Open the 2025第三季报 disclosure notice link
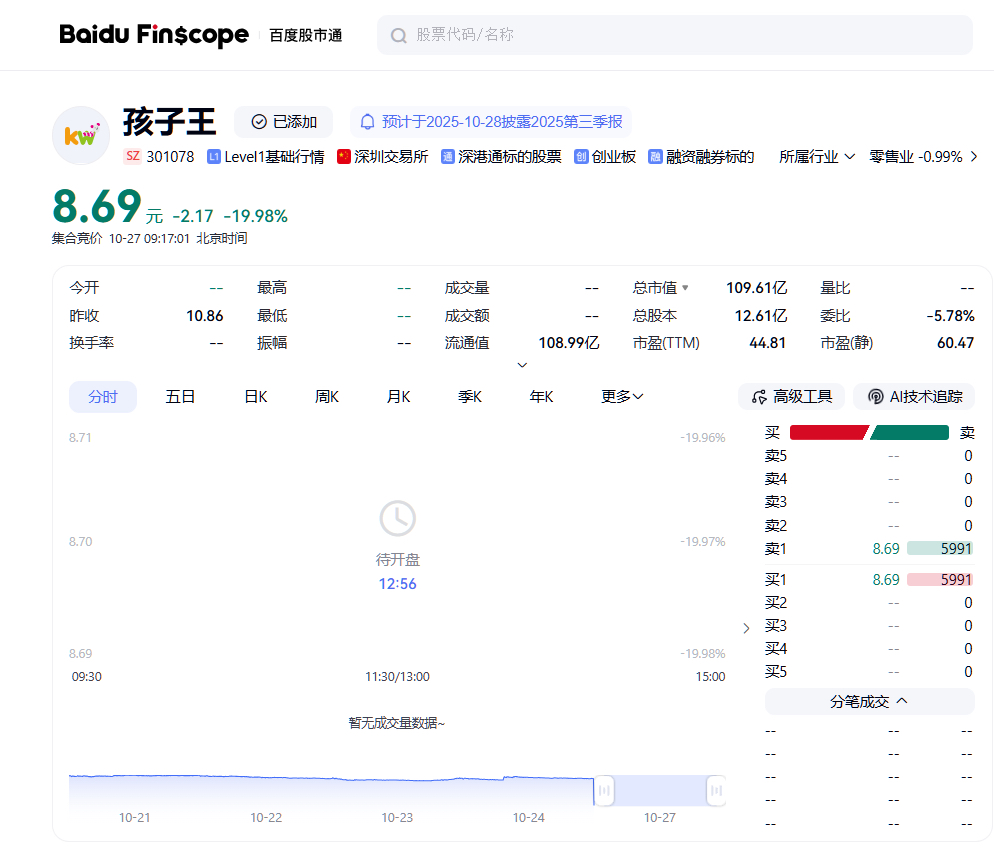This screenshot has height=852, width=994. (502, 122)
